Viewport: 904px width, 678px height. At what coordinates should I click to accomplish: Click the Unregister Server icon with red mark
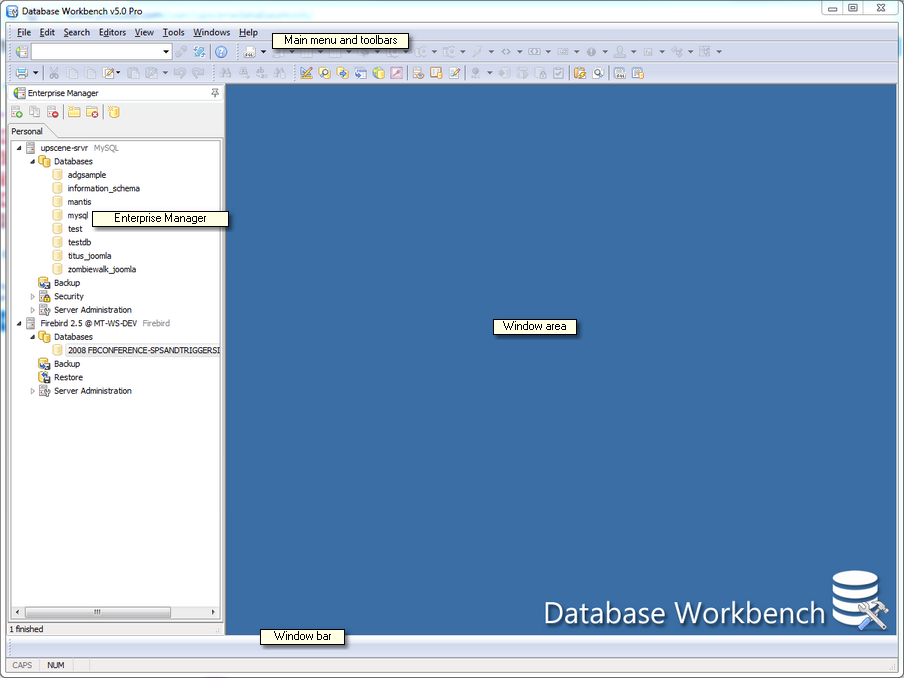click(x=53, y=112)
